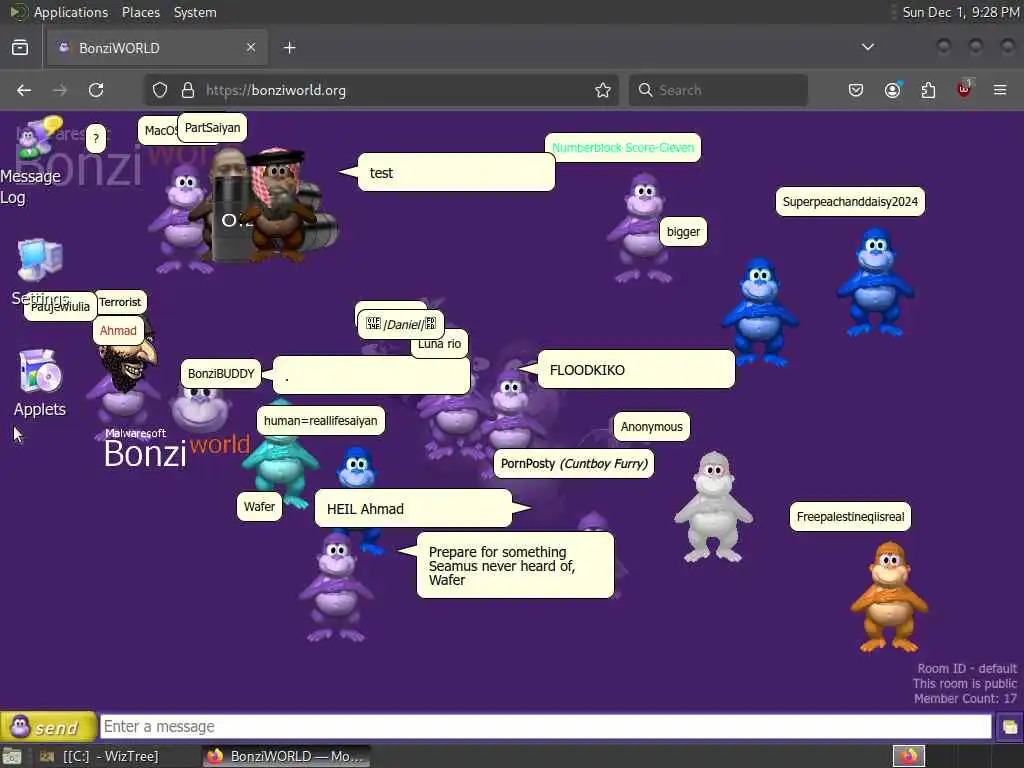Expand the list all tabs chevron
Screen dimensions: 1024x768
coord(868,47)
